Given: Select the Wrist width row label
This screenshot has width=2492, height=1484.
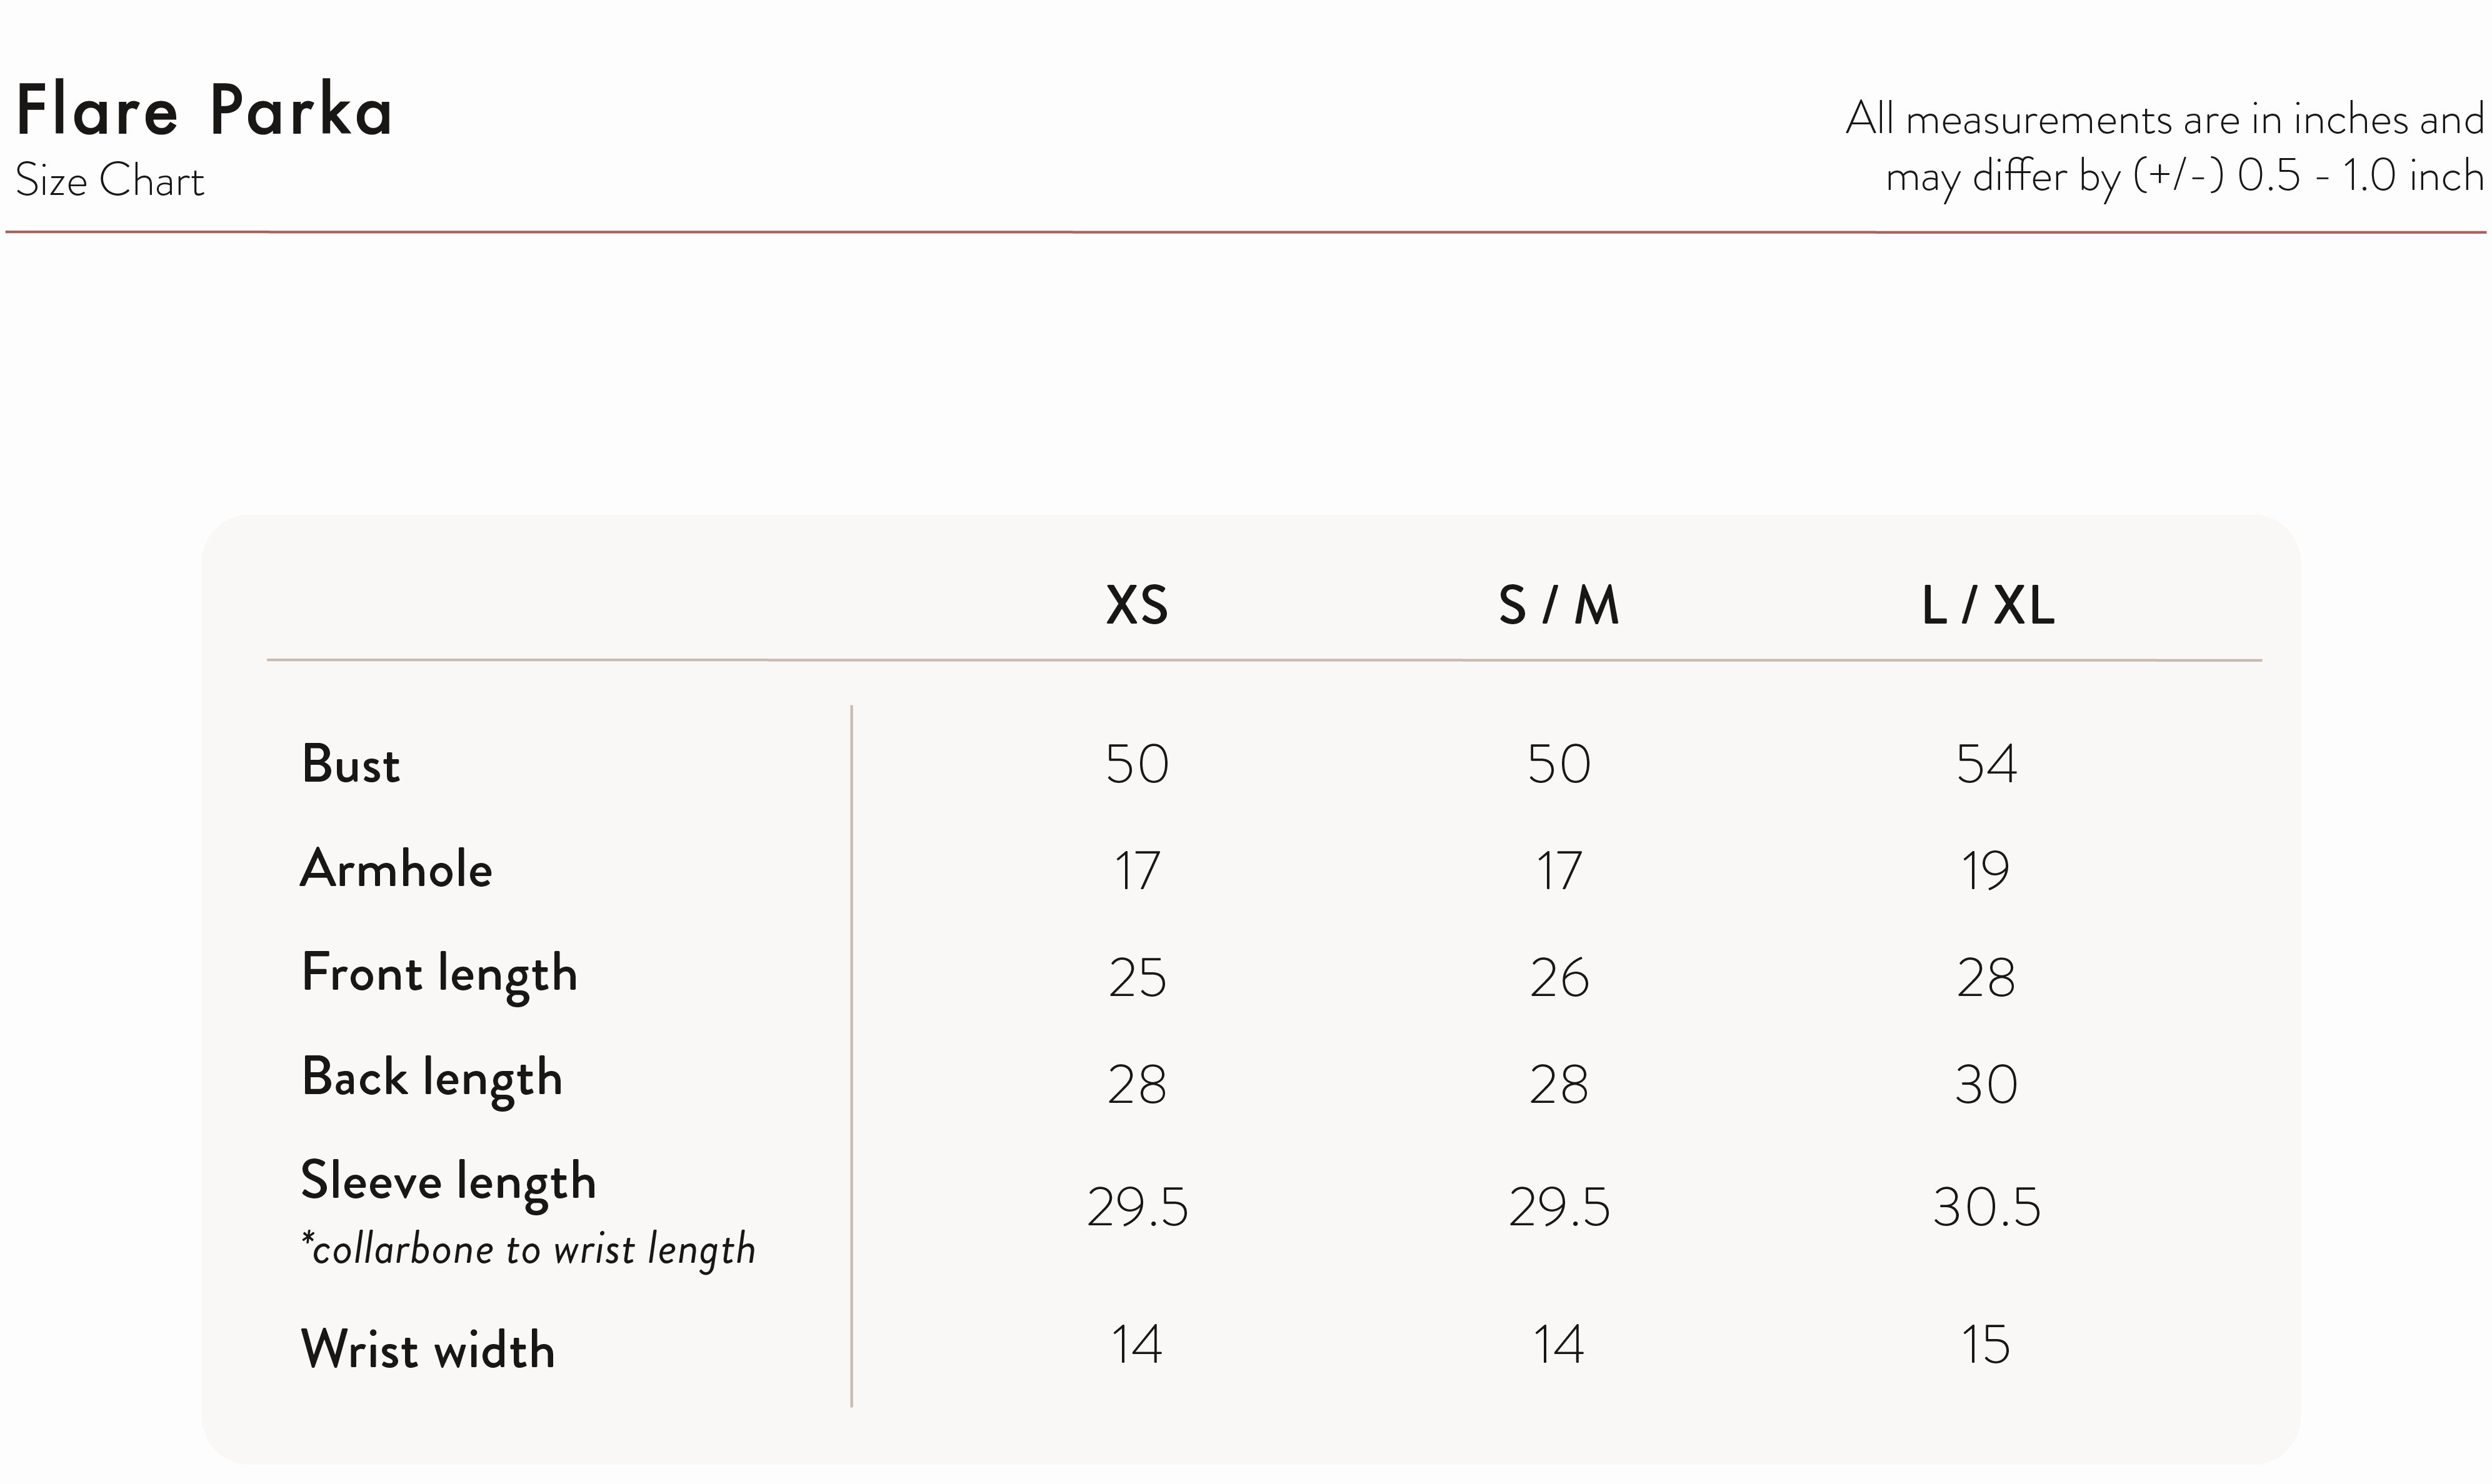Looking at the screenshot, I should pyautogui.click(x=428, y=1349).
